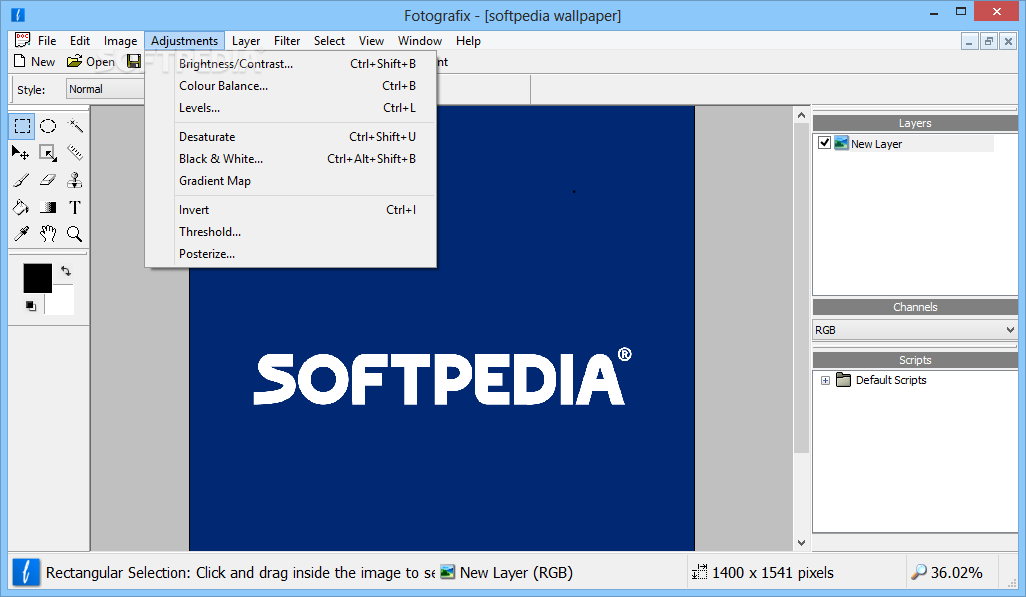The width and height of the screenshot is (1026, 597).
Task: Click the 36.02% zoom value
Action: pos(957,573)
